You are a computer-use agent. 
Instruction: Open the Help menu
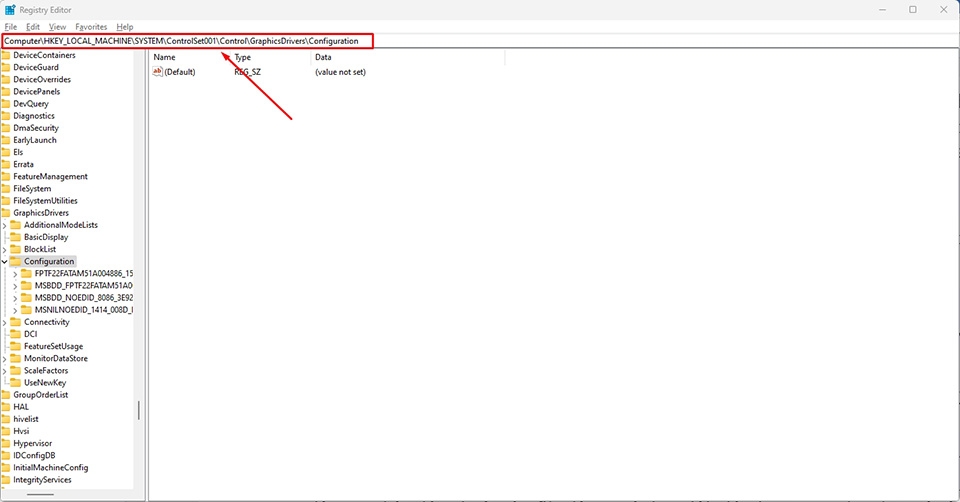tap(125, 27)
